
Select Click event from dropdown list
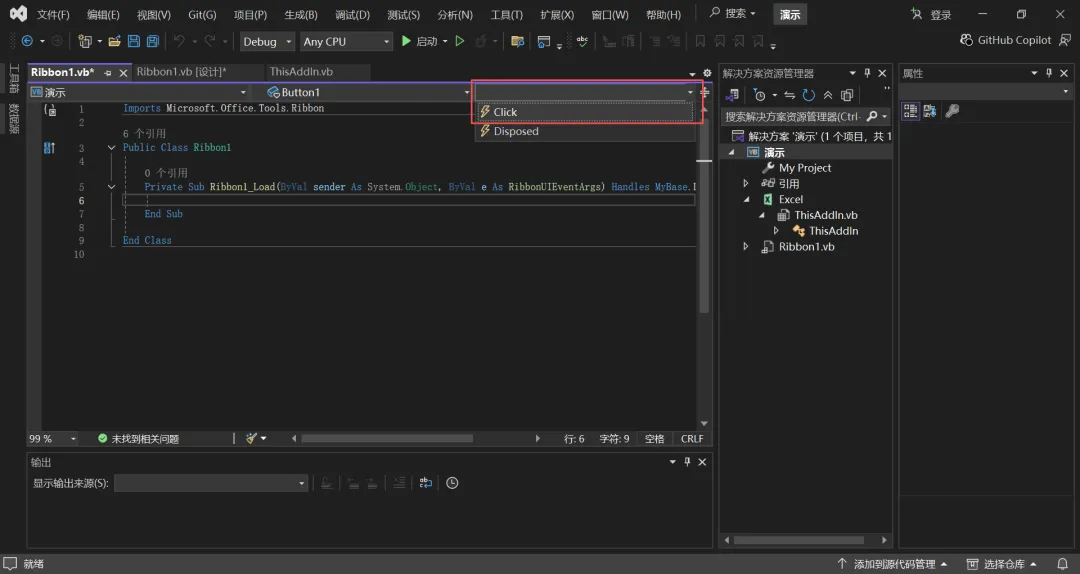point(505,112)
